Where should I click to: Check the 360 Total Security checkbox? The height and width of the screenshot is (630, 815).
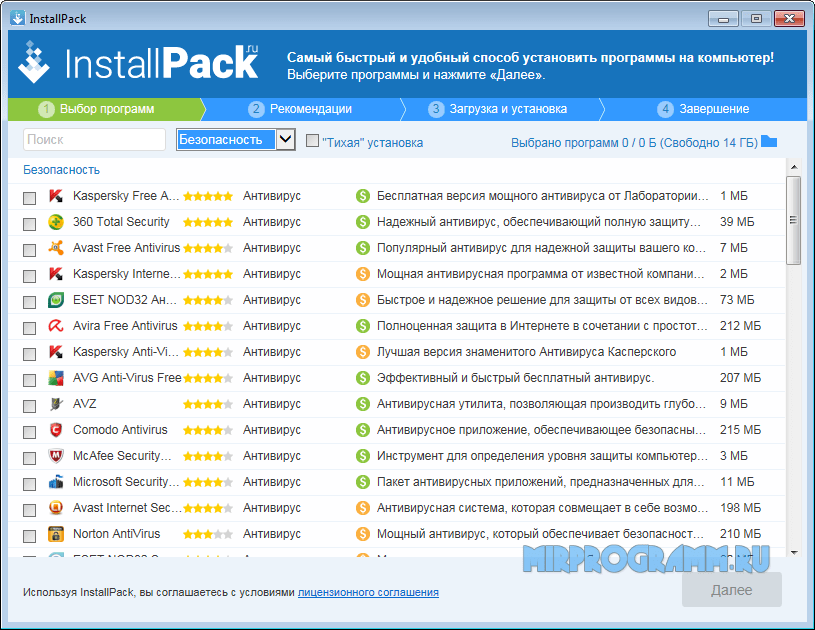coord(30,224)
